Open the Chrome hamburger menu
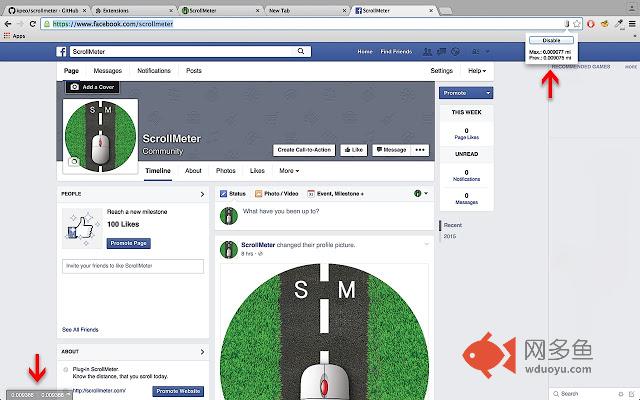Screen dimensions: 640x400 coord(632,24)
